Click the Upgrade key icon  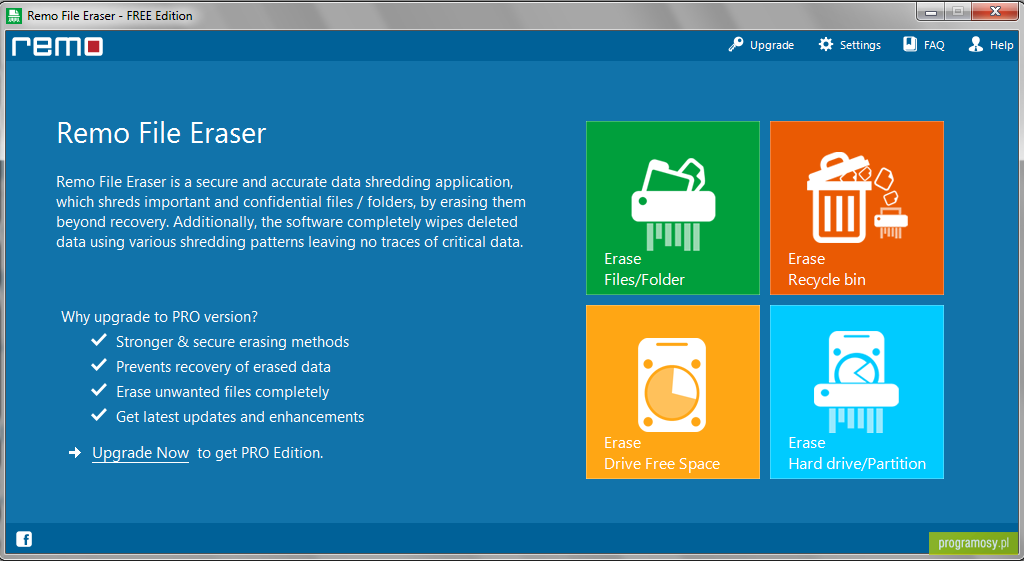(x=736, y=44)
